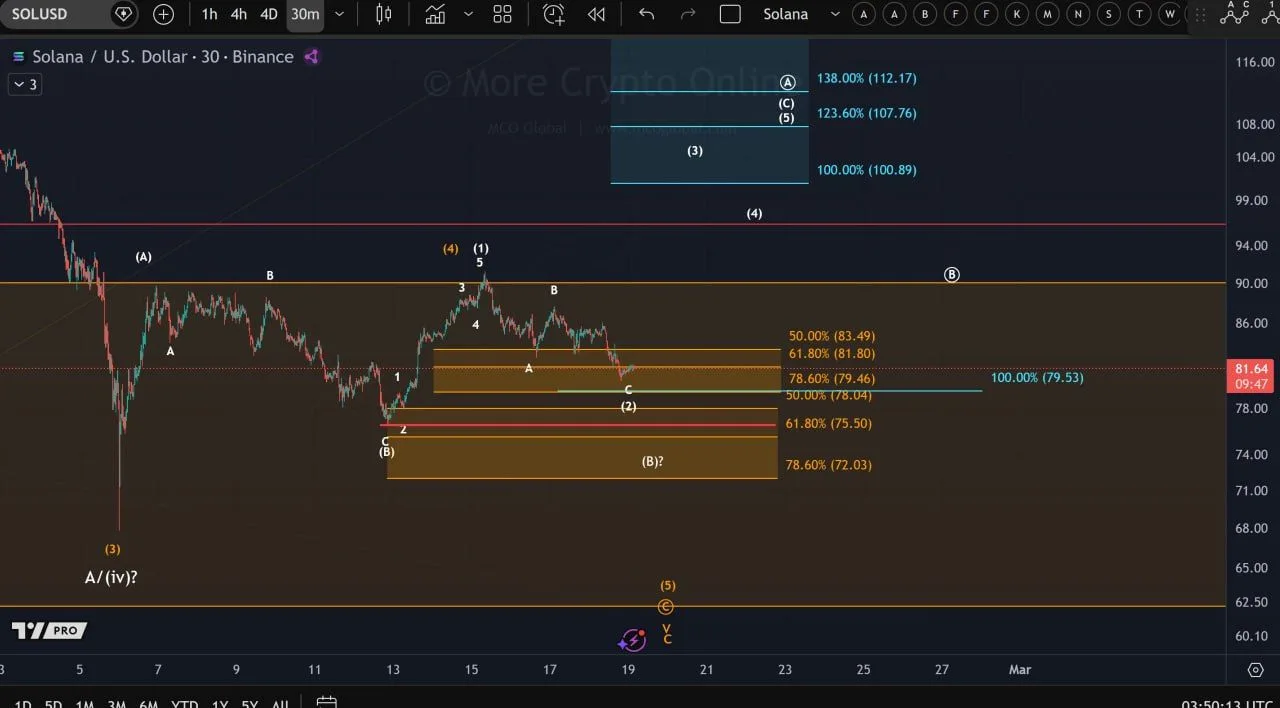
Task: Select the circled M quick-access button
Action: point(1047,14)
